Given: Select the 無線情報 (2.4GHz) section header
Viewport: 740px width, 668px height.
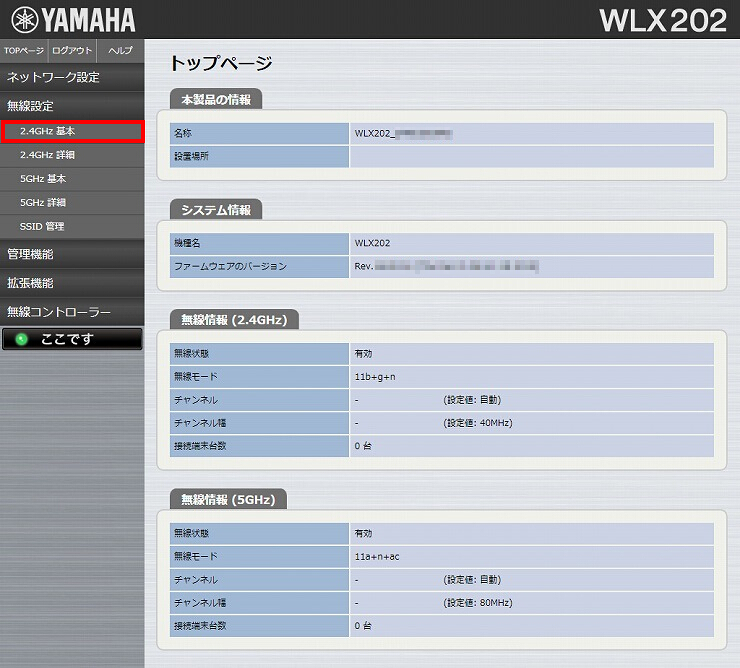Looking at the screenshot, I should click(x=234, y=320).
